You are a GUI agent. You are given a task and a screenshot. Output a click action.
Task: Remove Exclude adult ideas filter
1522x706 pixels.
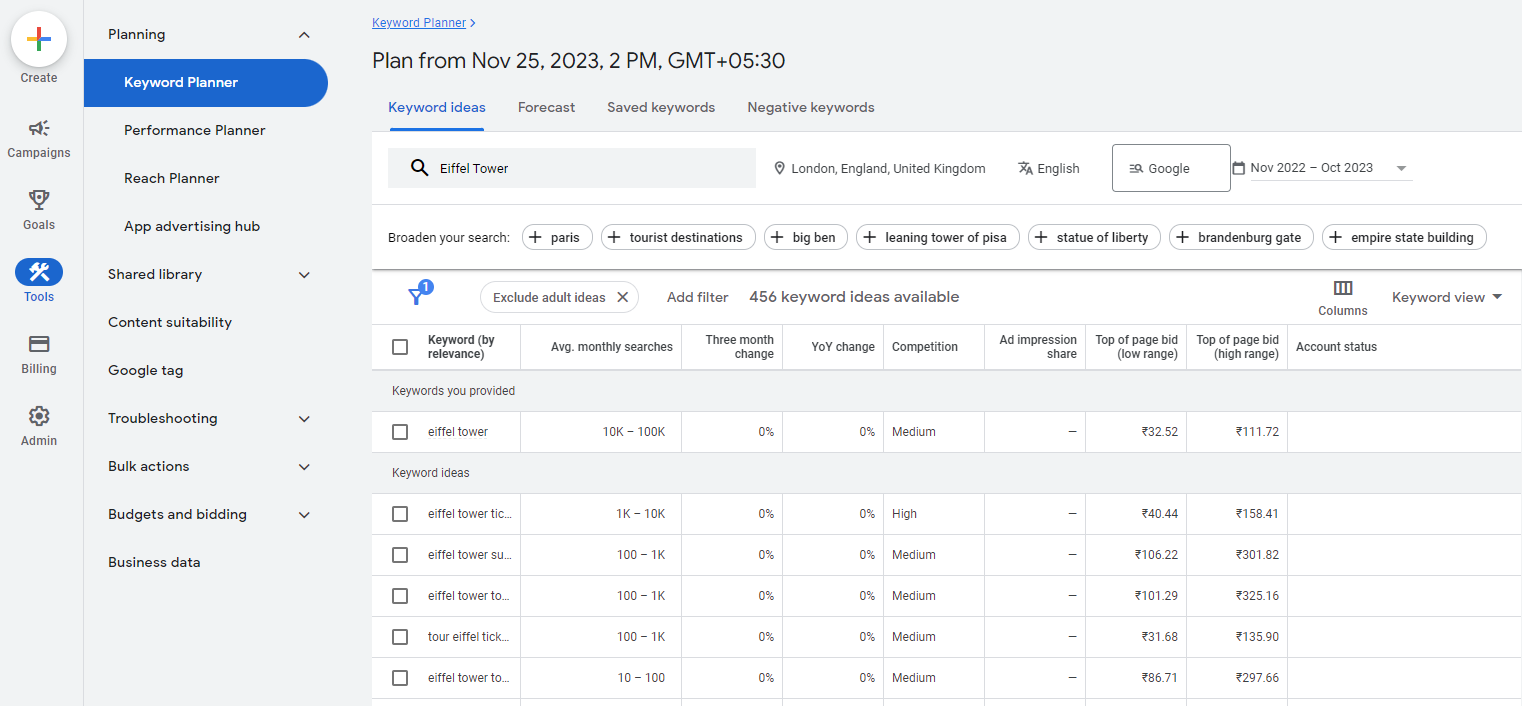click(x=622, y=297)
